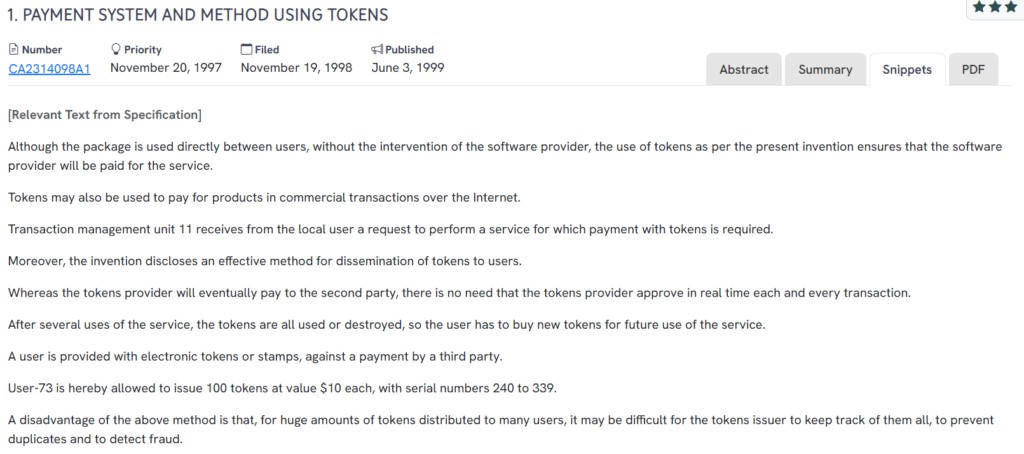Click the priority date November 20, 1997
Viewport: 1024px width, 454px height.
(166, 68)
